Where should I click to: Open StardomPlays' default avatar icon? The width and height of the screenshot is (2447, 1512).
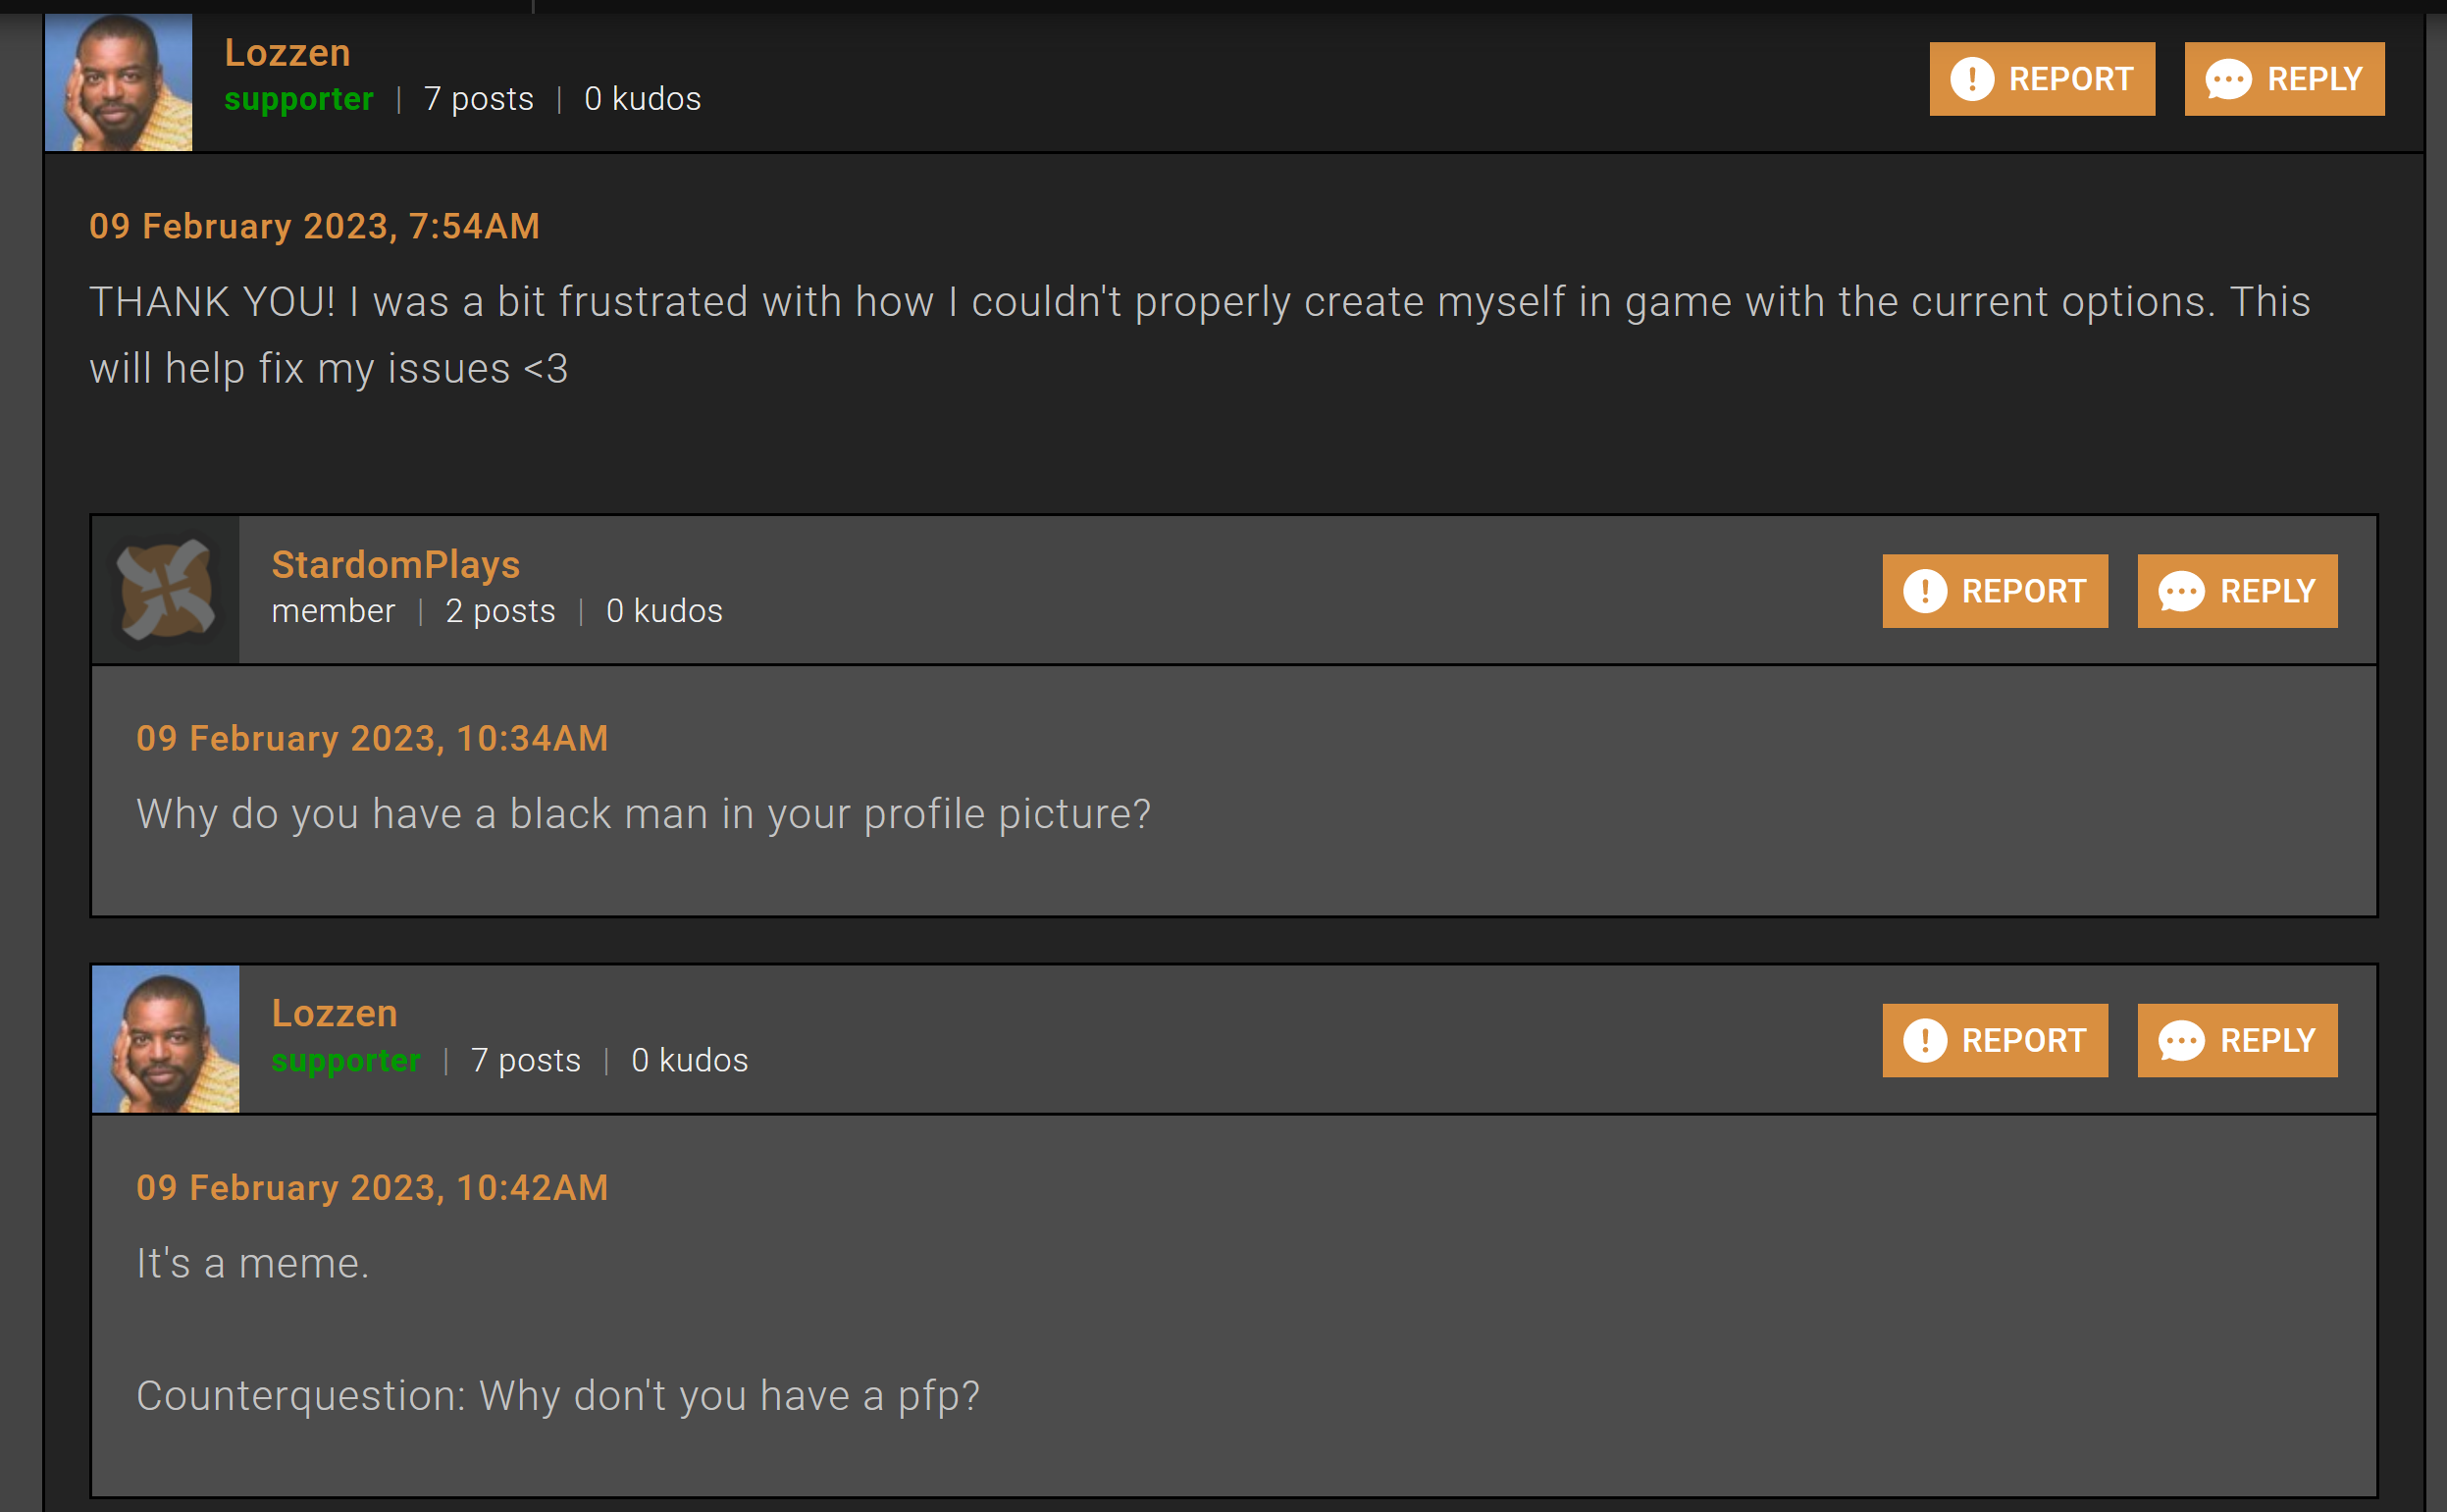[166, 590]
